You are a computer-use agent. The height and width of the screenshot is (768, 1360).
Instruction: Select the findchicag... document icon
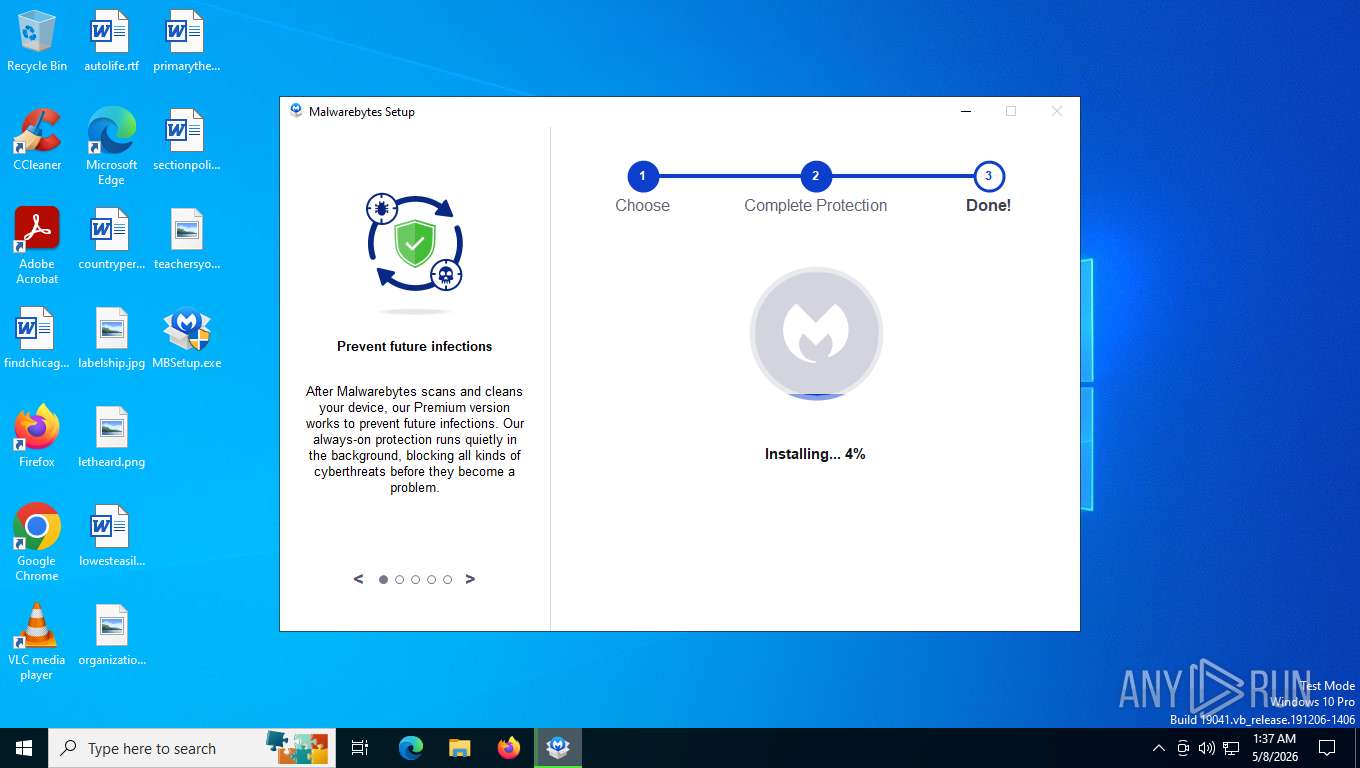point(37,338)
